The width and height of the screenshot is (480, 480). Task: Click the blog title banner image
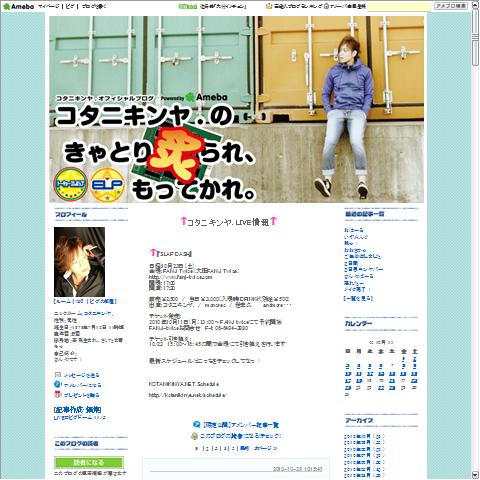(x=237, y=109)
